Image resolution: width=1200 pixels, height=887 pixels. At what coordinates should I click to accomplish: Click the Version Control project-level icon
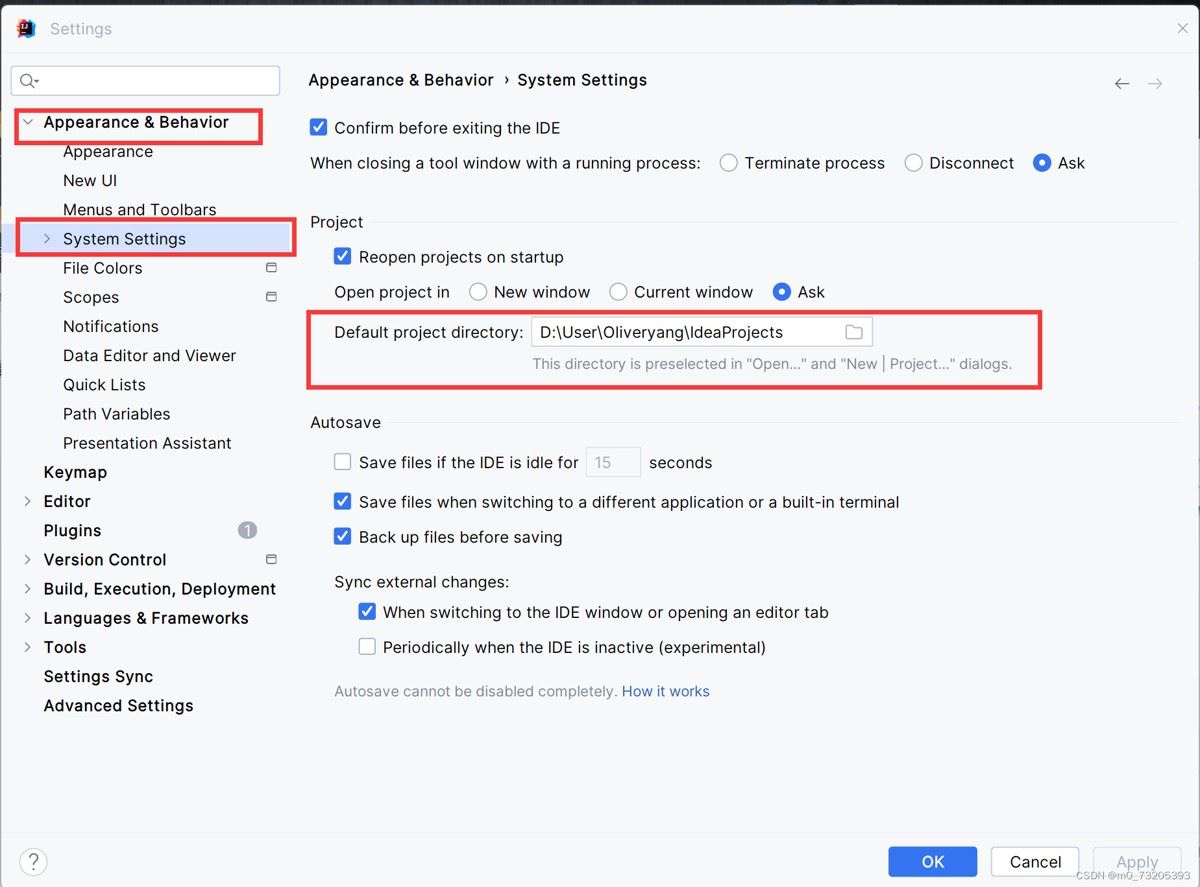(271, 559)
